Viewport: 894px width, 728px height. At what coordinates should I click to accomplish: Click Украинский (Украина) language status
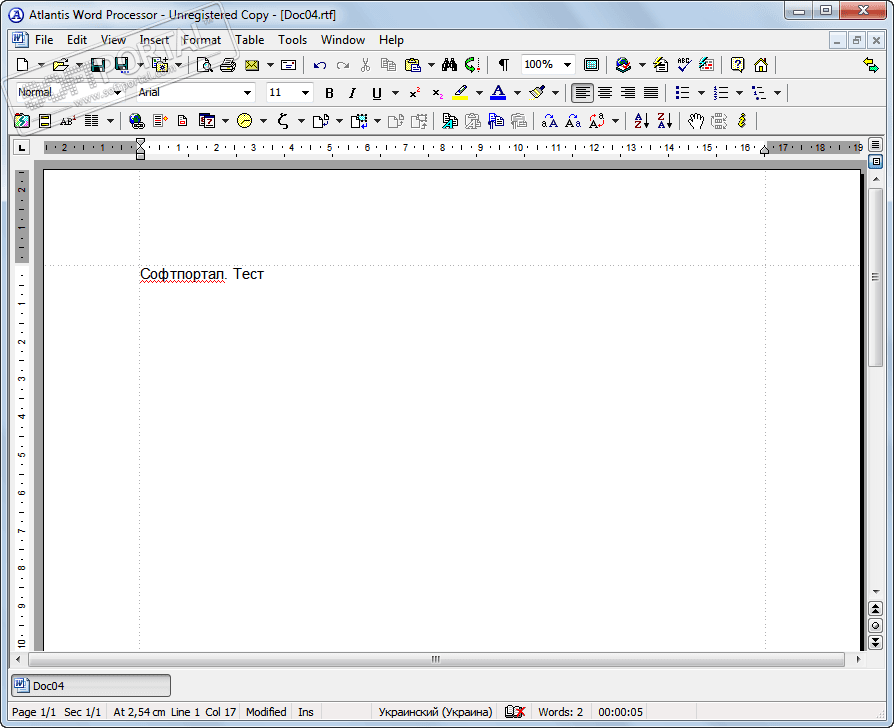coord(435,712)
